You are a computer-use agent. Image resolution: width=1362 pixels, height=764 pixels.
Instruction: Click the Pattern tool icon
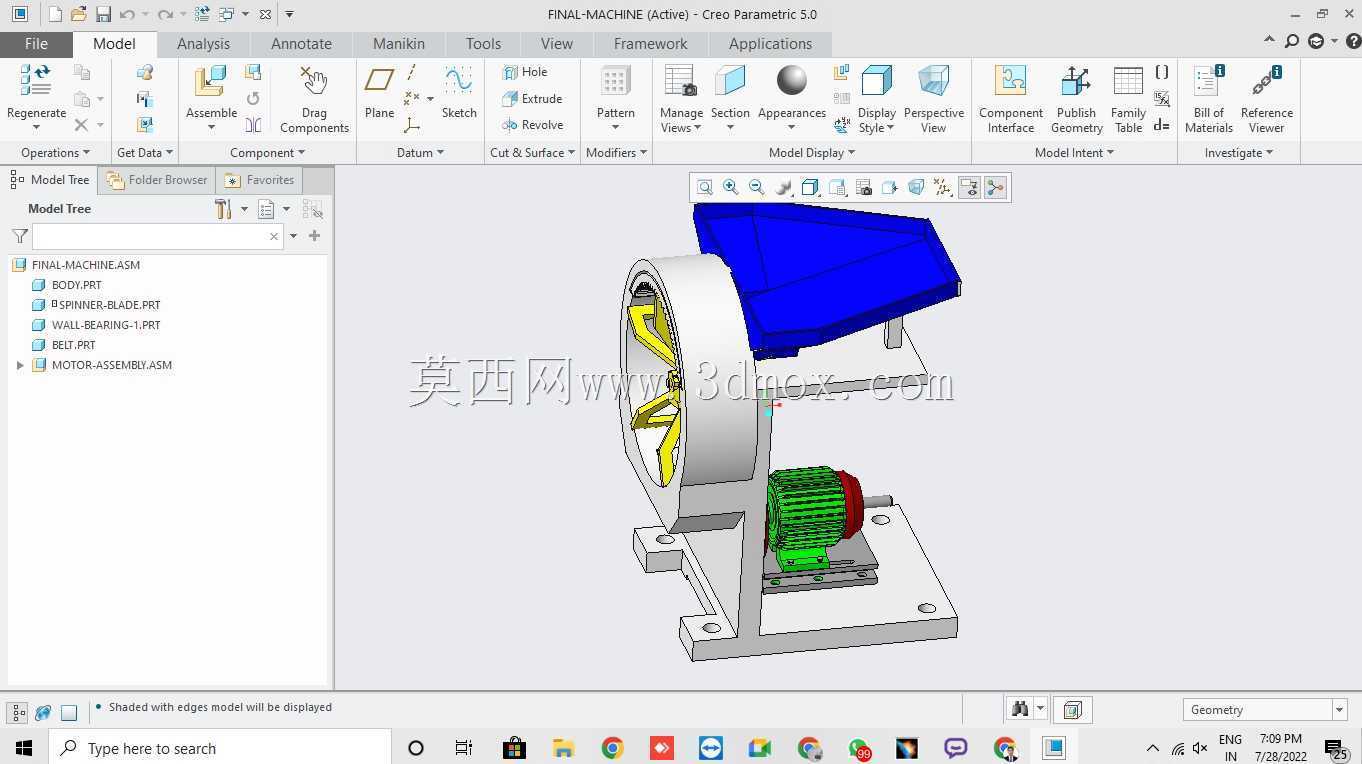pos(615,81)
